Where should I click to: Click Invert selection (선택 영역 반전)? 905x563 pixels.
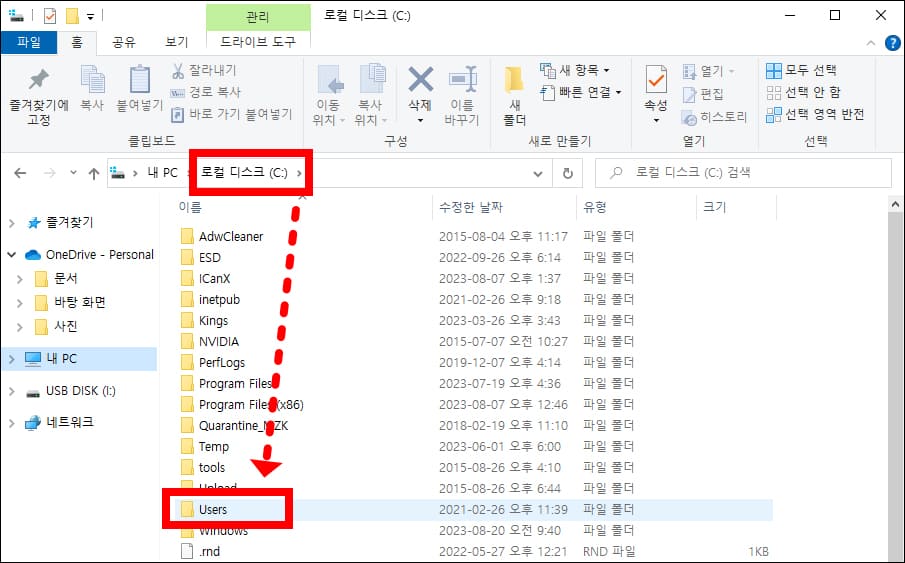point(815,114)
